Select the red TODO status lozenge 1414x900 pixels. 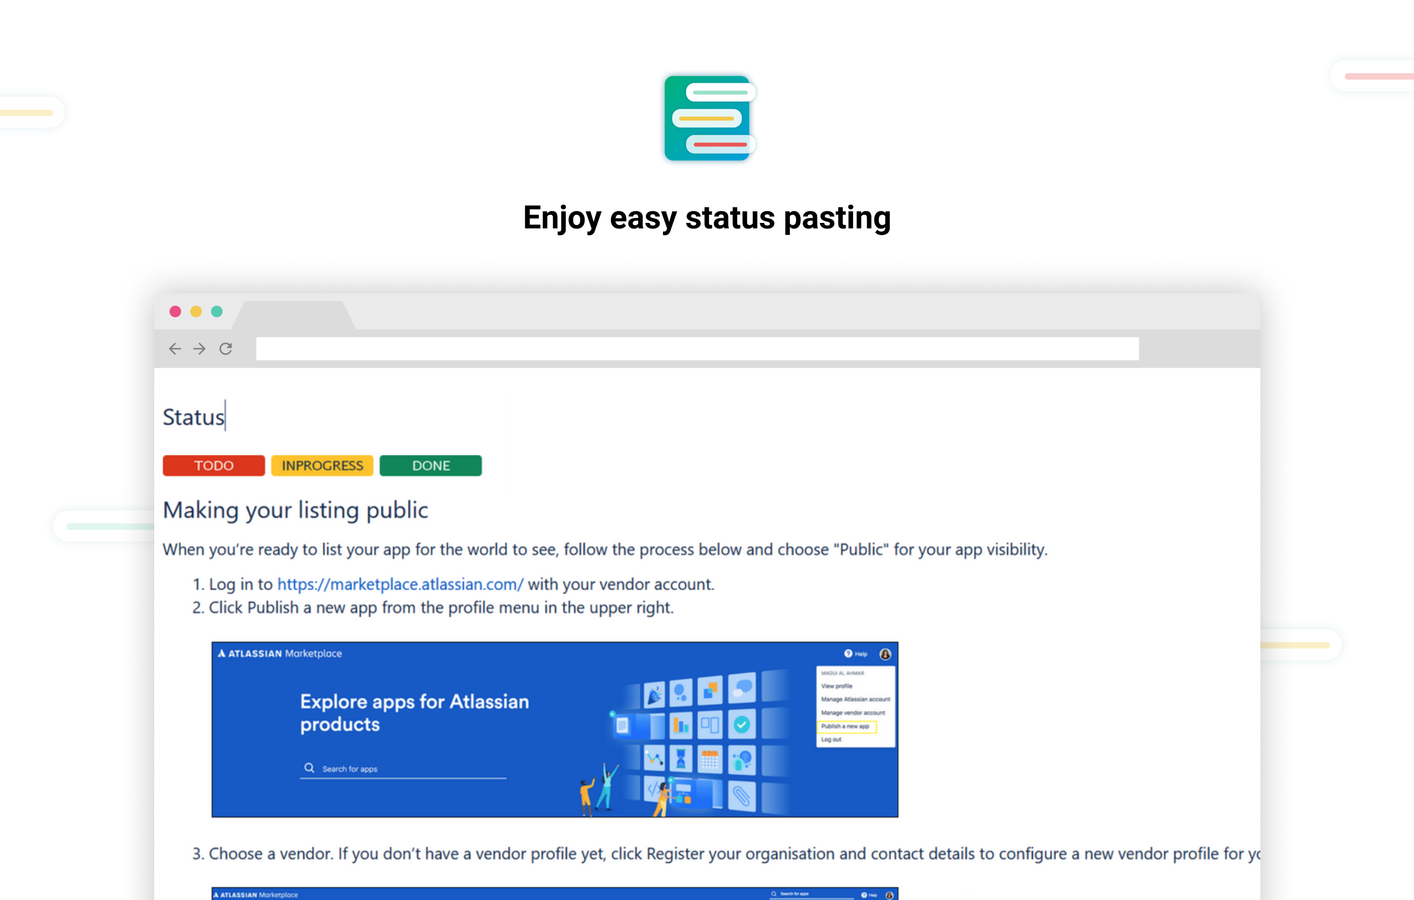(214, 466)
